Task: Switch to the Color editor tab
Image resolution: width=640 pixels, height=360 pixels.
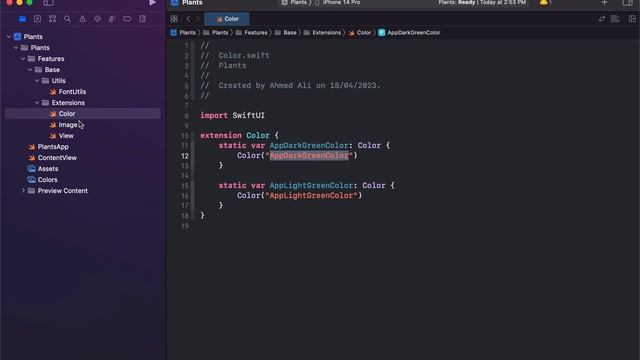Action: 227,19
